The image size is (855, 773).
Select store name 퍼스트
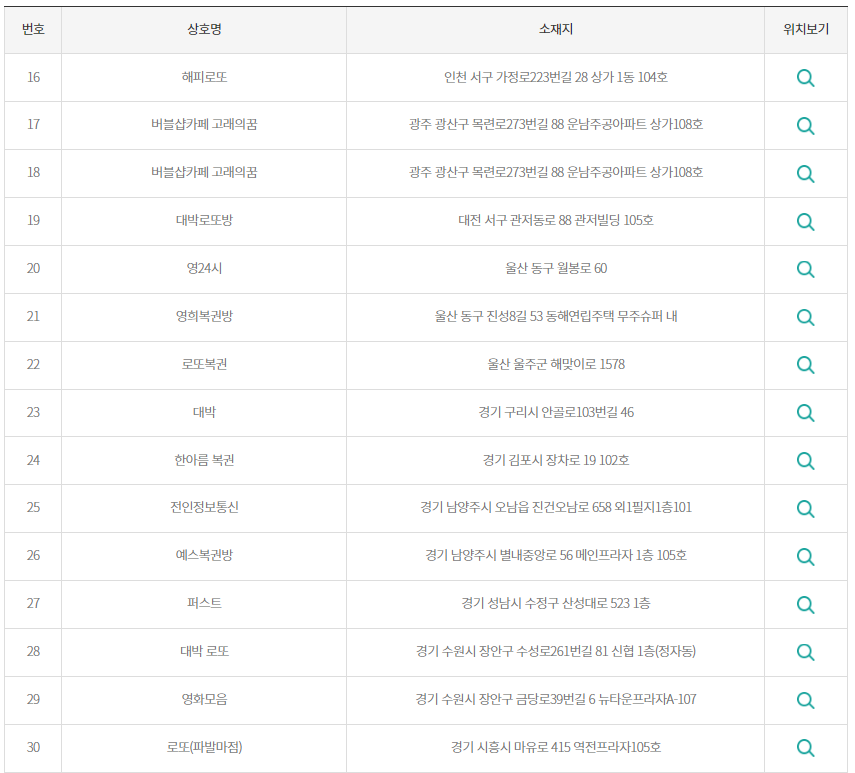(x=204, y=603)
